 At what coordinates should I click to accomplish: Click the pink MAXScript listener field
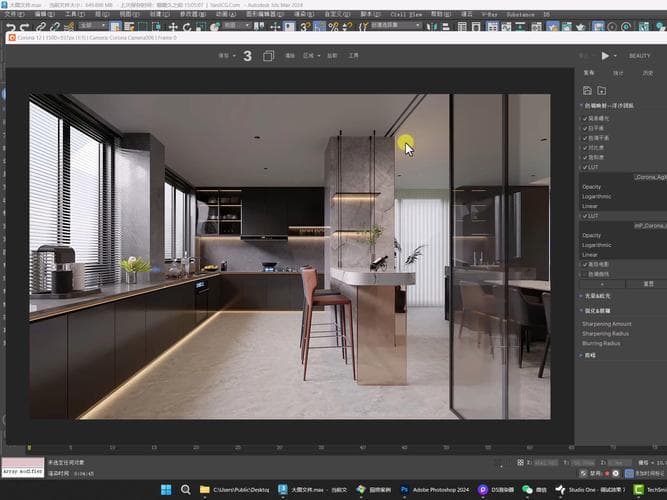[x=23, y=462]
